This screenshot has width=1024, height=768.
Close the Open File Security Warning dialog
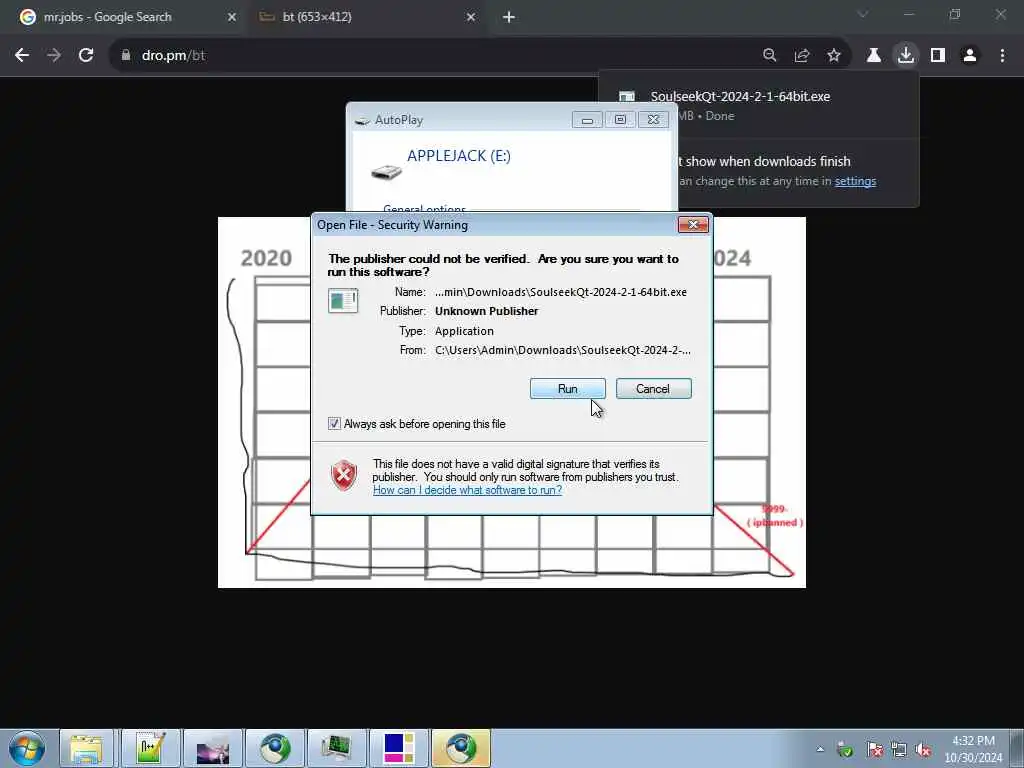[x=693, y=225]
